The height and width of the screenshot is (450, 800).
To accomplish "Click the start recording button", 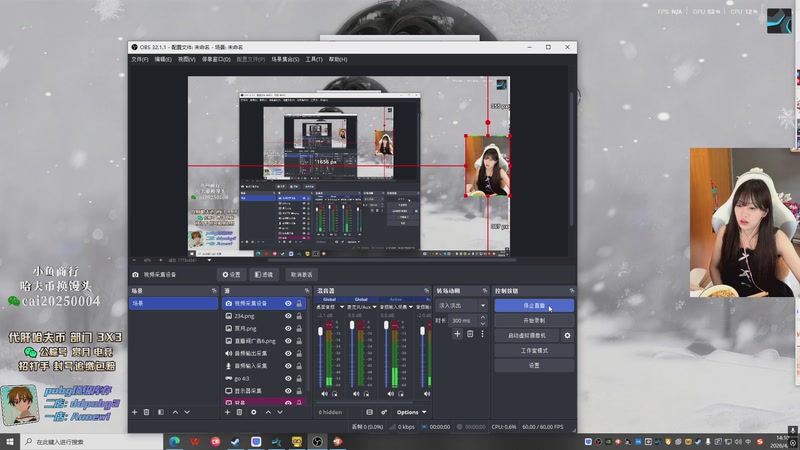I will [534, 321].
